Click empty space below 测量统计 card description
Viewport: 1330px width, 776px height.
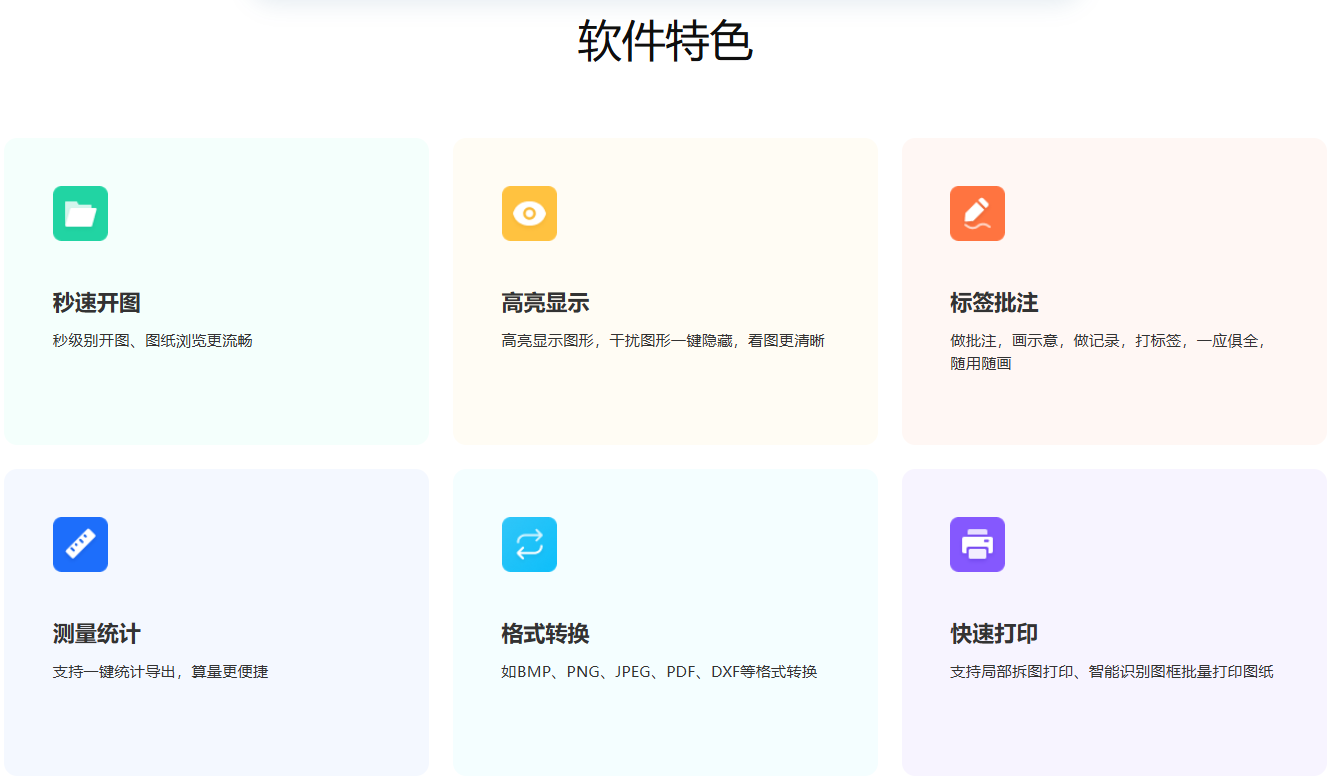tap(216, 730)
